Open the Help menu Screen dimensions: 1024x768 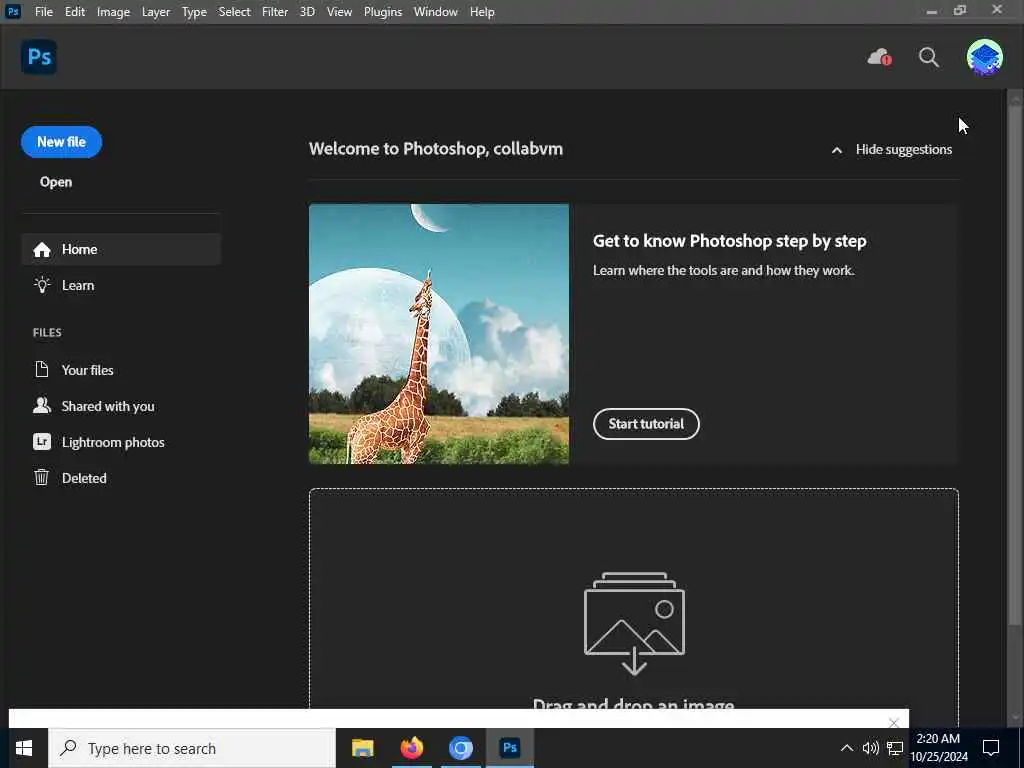(x=482, y=12)
